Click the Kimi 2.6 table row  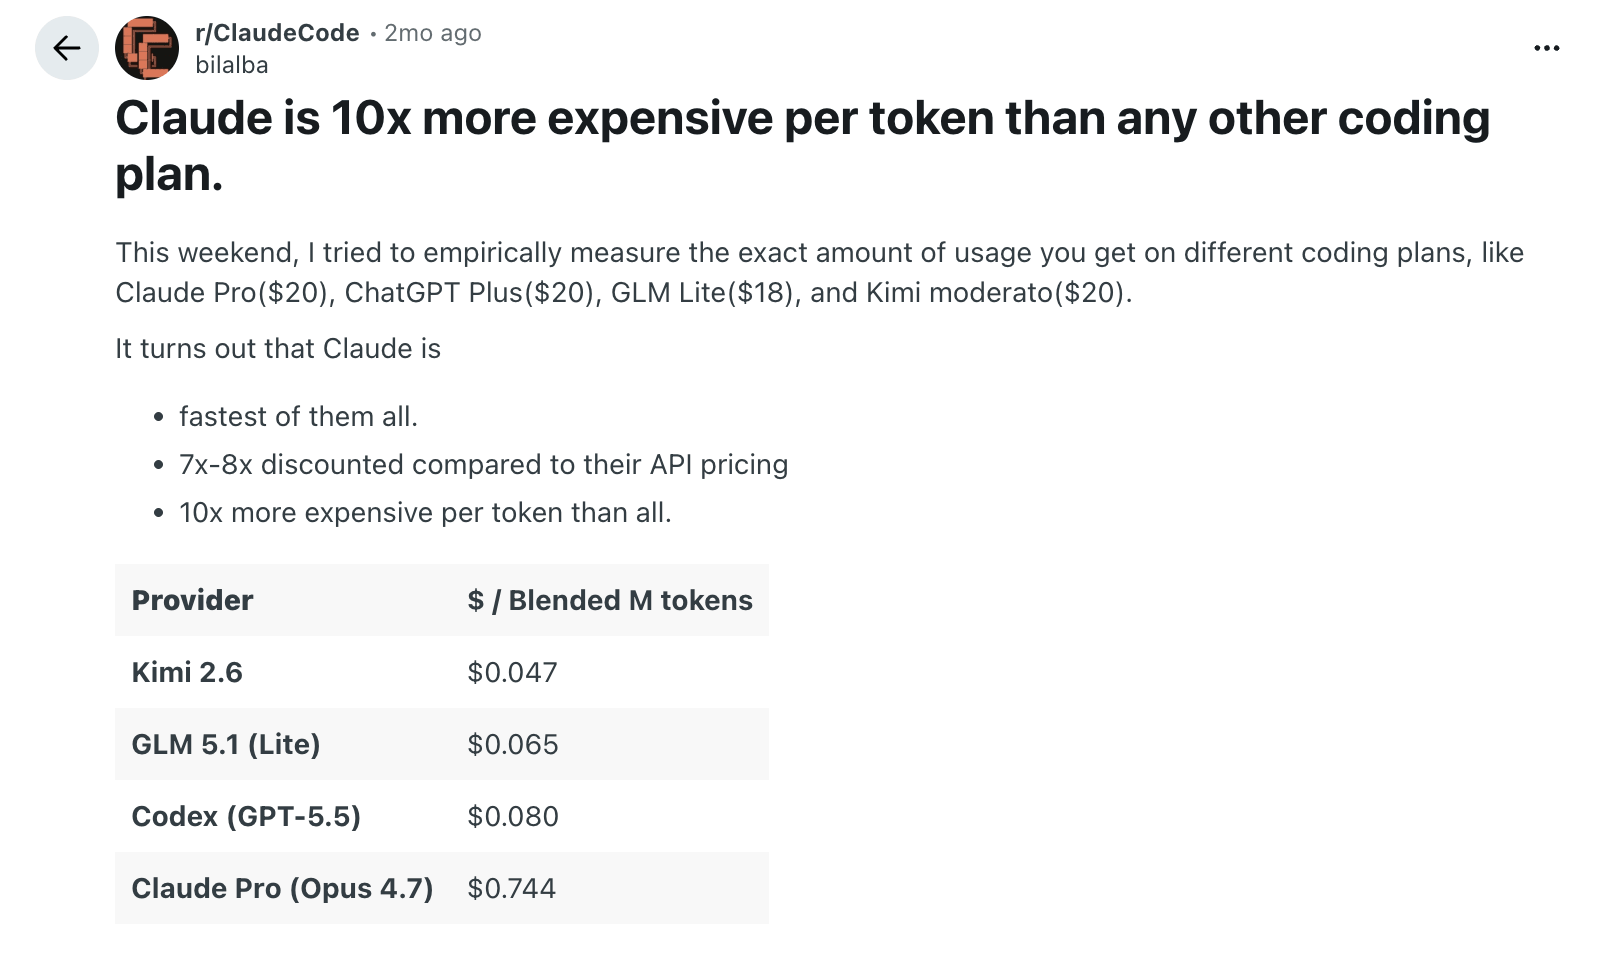click(442, 672)
